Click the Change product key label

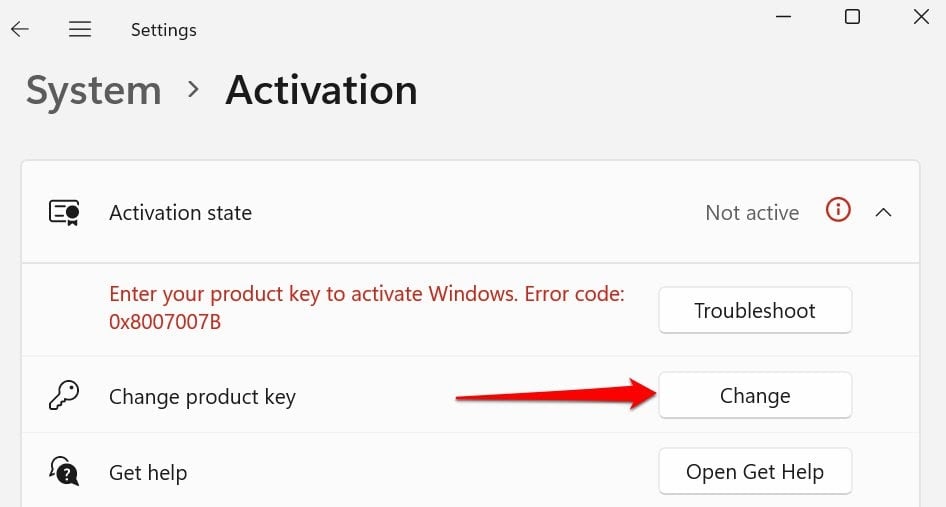pyautogui.click(x=202, y=397)
